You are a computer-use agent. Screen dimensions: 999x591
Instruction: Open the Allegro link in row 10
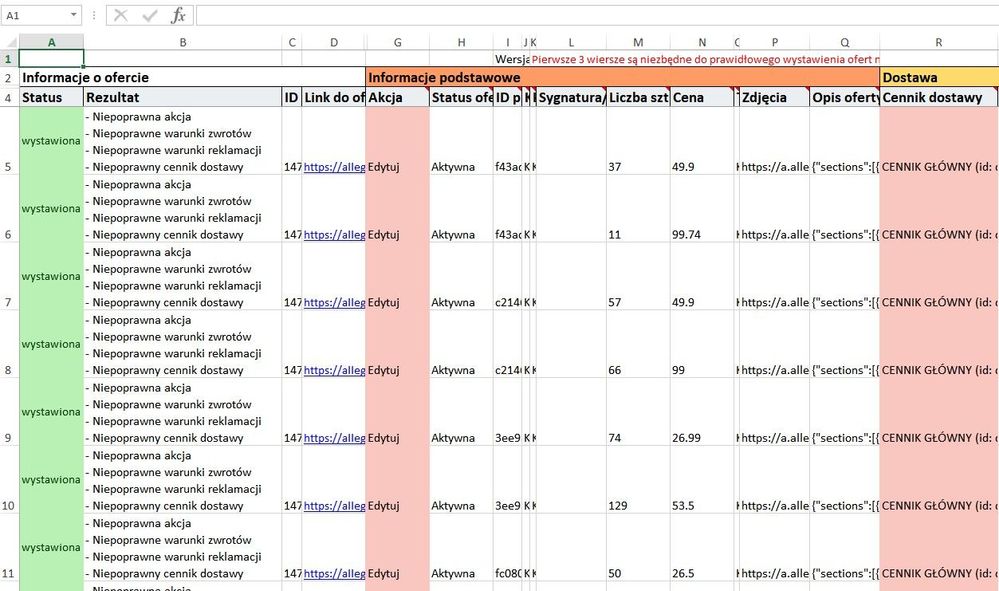(x=334, y=506)
